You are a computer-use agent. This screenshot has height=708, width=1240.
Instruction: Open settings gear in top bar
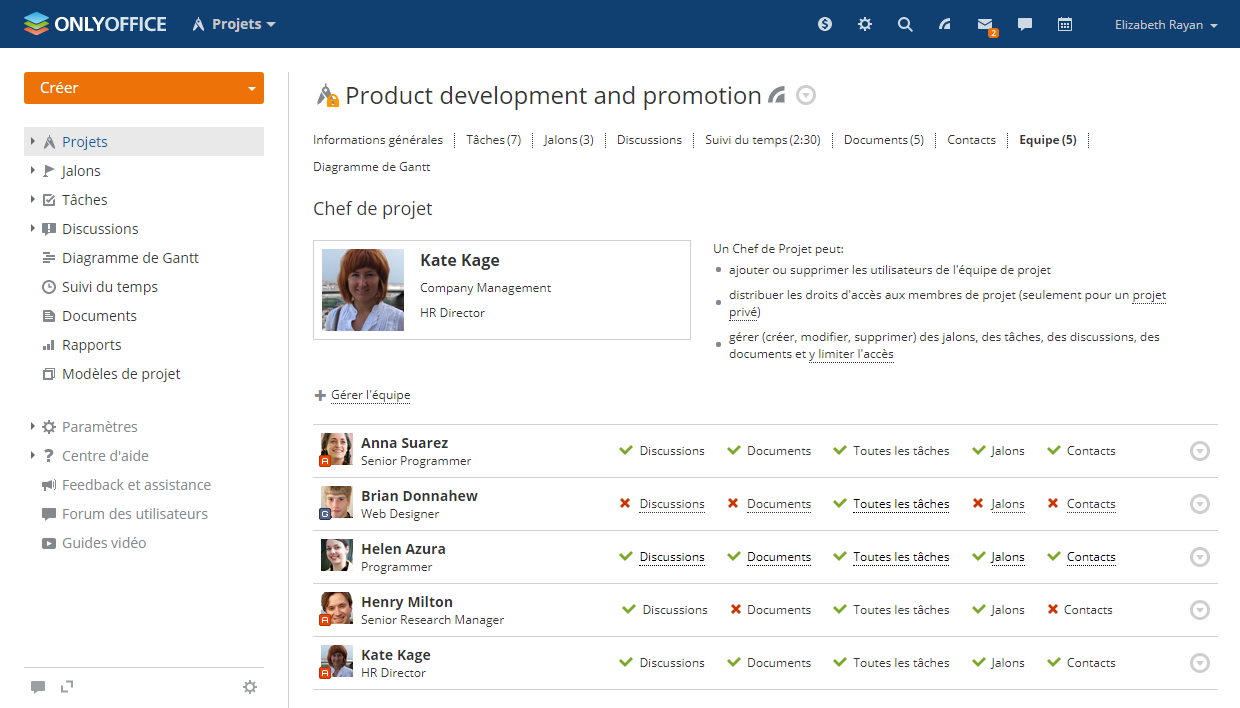865,24
